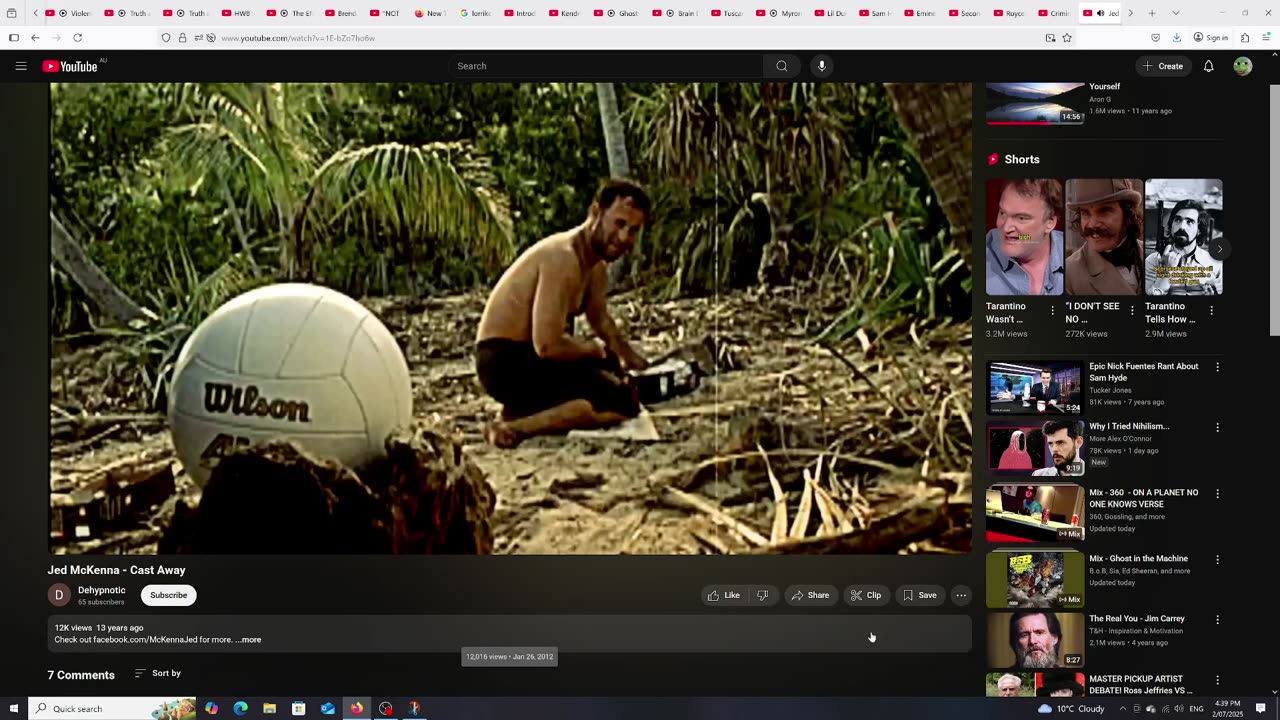Open the Tarantino Wasn't short thumbnail
Image resolution: width=1280 pixels, height=720 pixels.
(x=1024, y=237)
